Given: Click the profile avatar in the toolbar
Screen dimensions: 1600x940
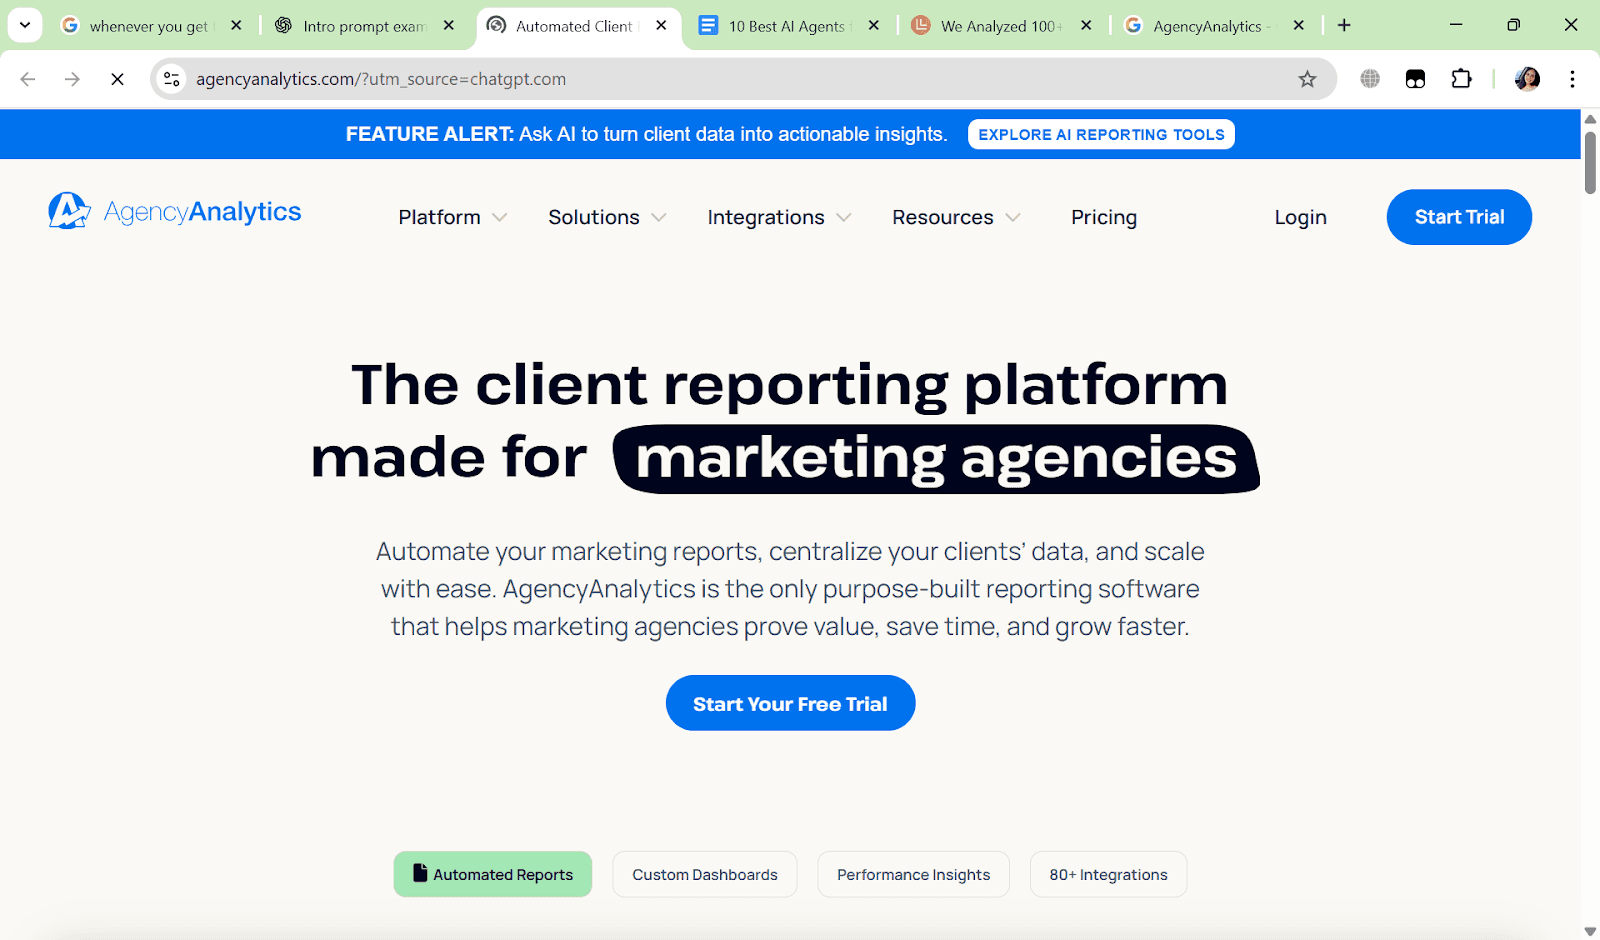Looking at the screenshot, I should point(1526,79).
